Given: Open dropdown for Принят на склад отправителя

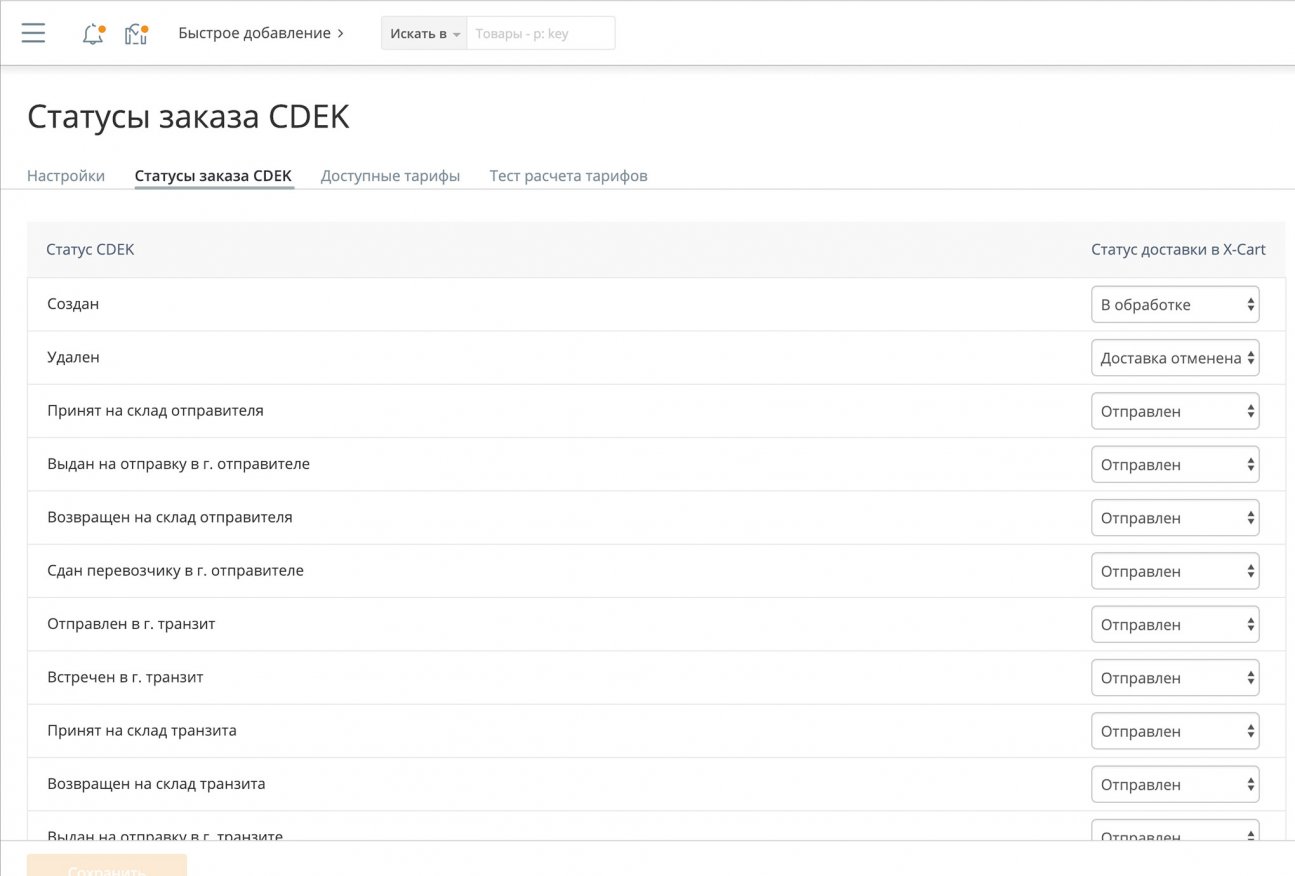Looking at the screenshot, I should point(1174,410).
